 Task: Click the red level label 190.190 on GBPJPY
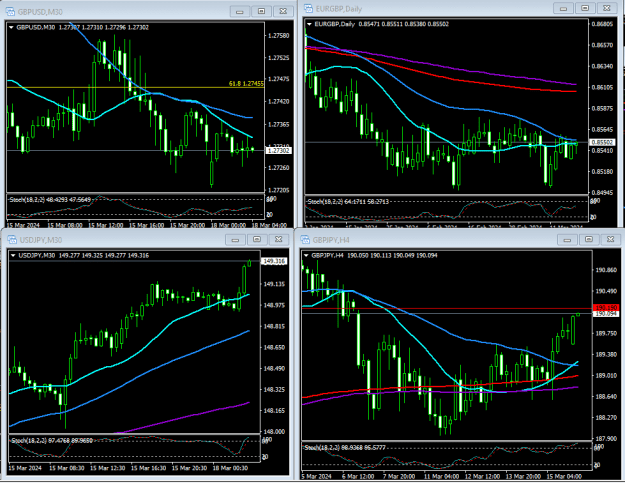point(607,308)
